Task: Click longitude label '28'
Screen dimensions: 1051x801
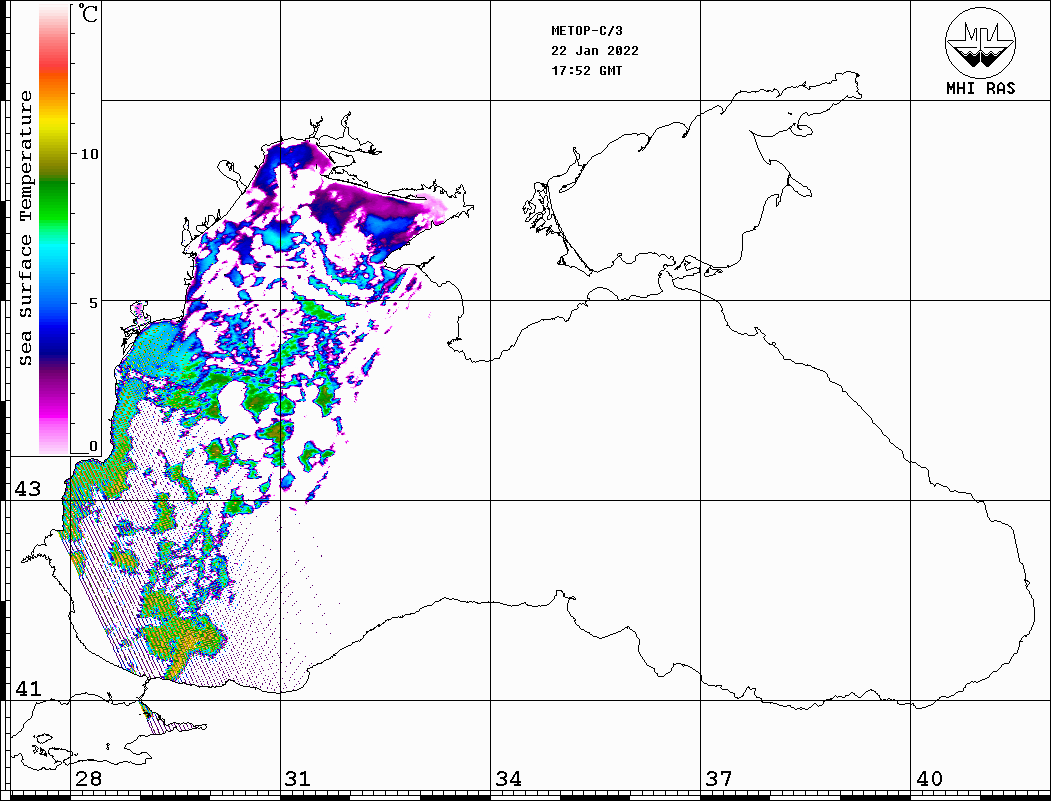Action: click(88, 779)
